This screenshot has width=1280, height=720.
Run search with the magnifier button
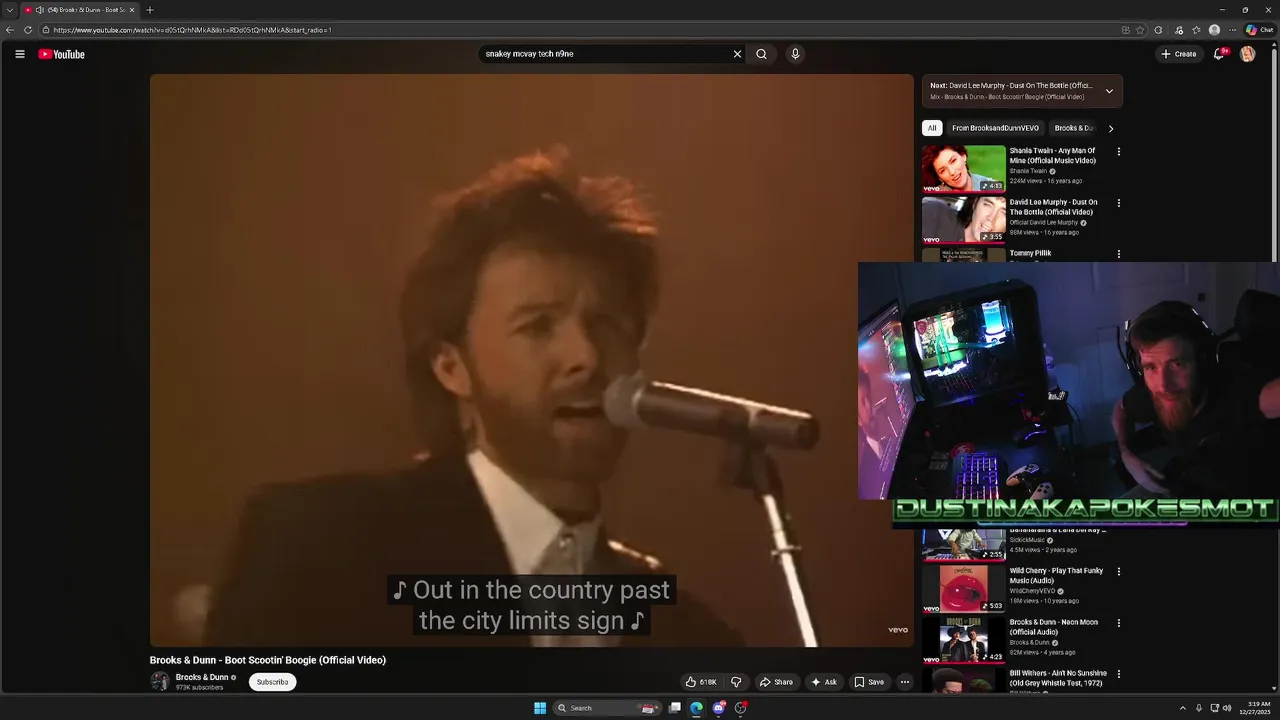(x=761, y=54)
